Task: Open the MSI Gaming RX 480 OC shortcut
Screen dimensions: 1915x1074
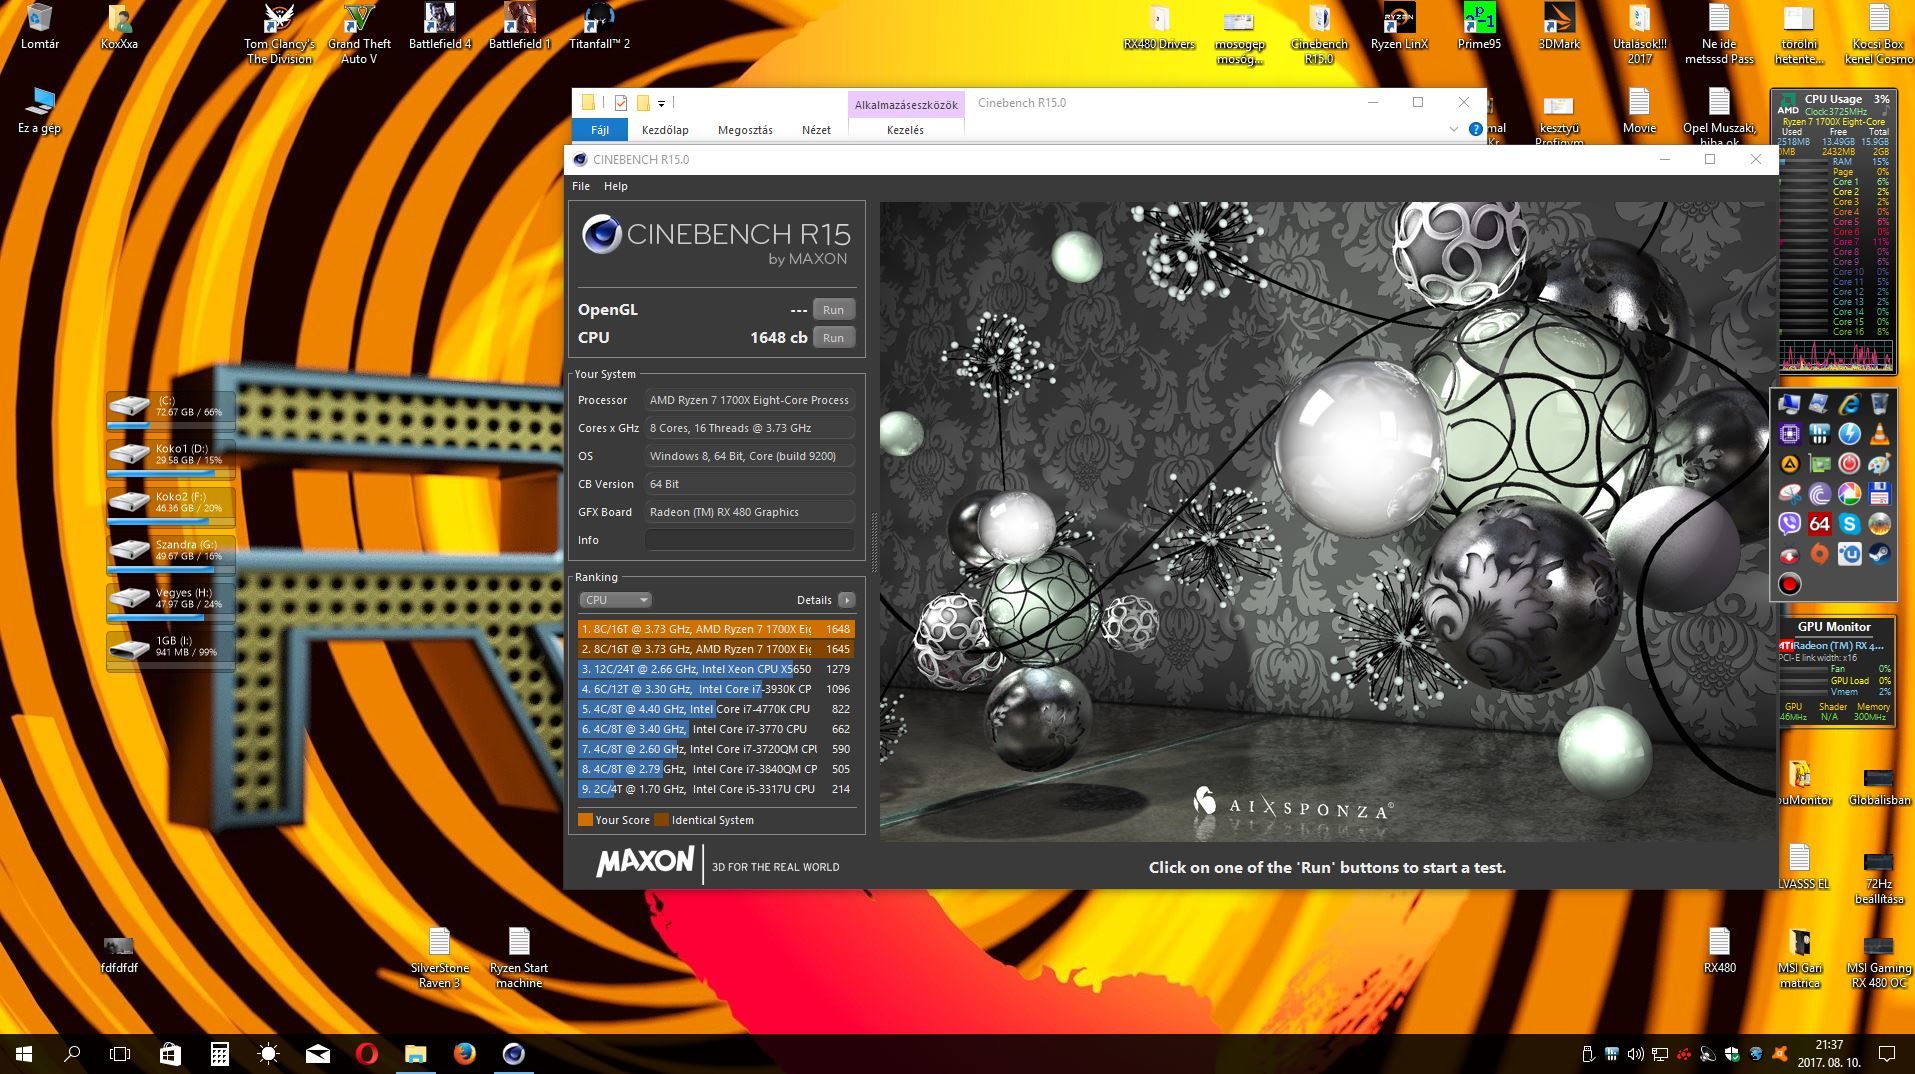Action: tap(1879, 958)
